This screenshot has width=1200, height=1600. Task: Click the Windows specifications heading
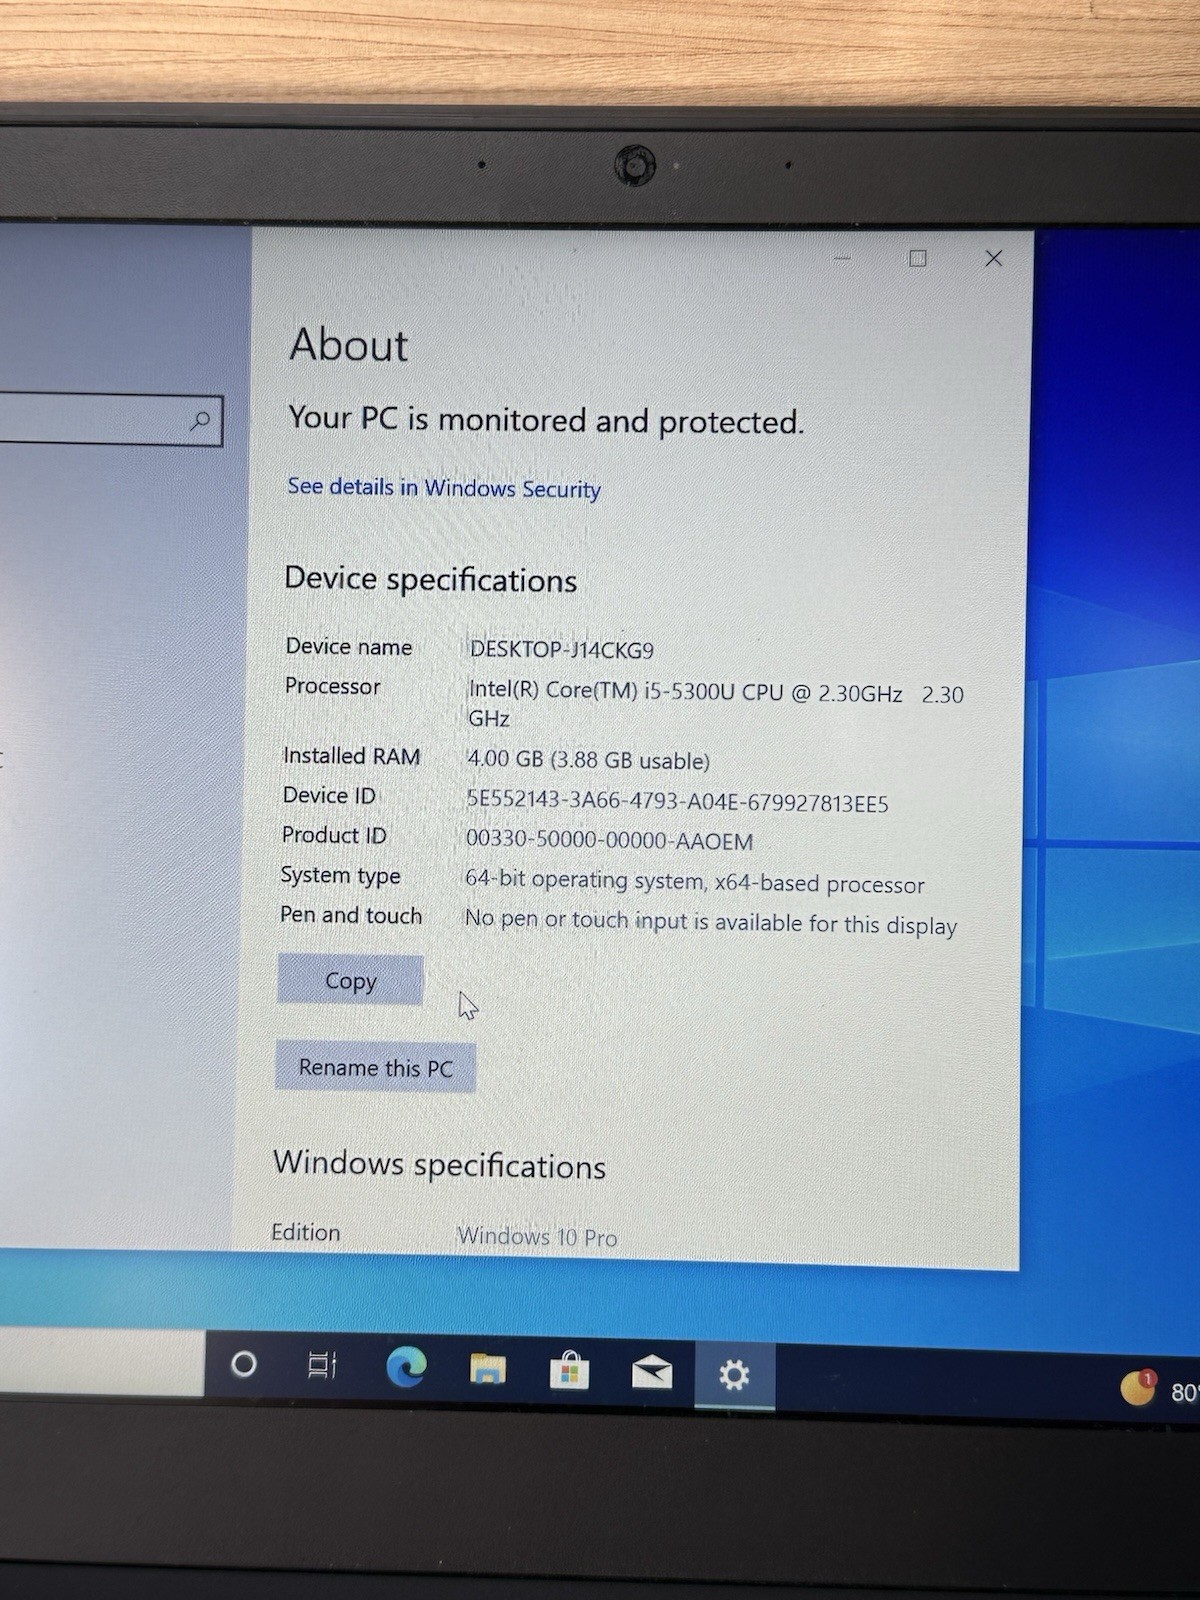(x=440, y=1165)
